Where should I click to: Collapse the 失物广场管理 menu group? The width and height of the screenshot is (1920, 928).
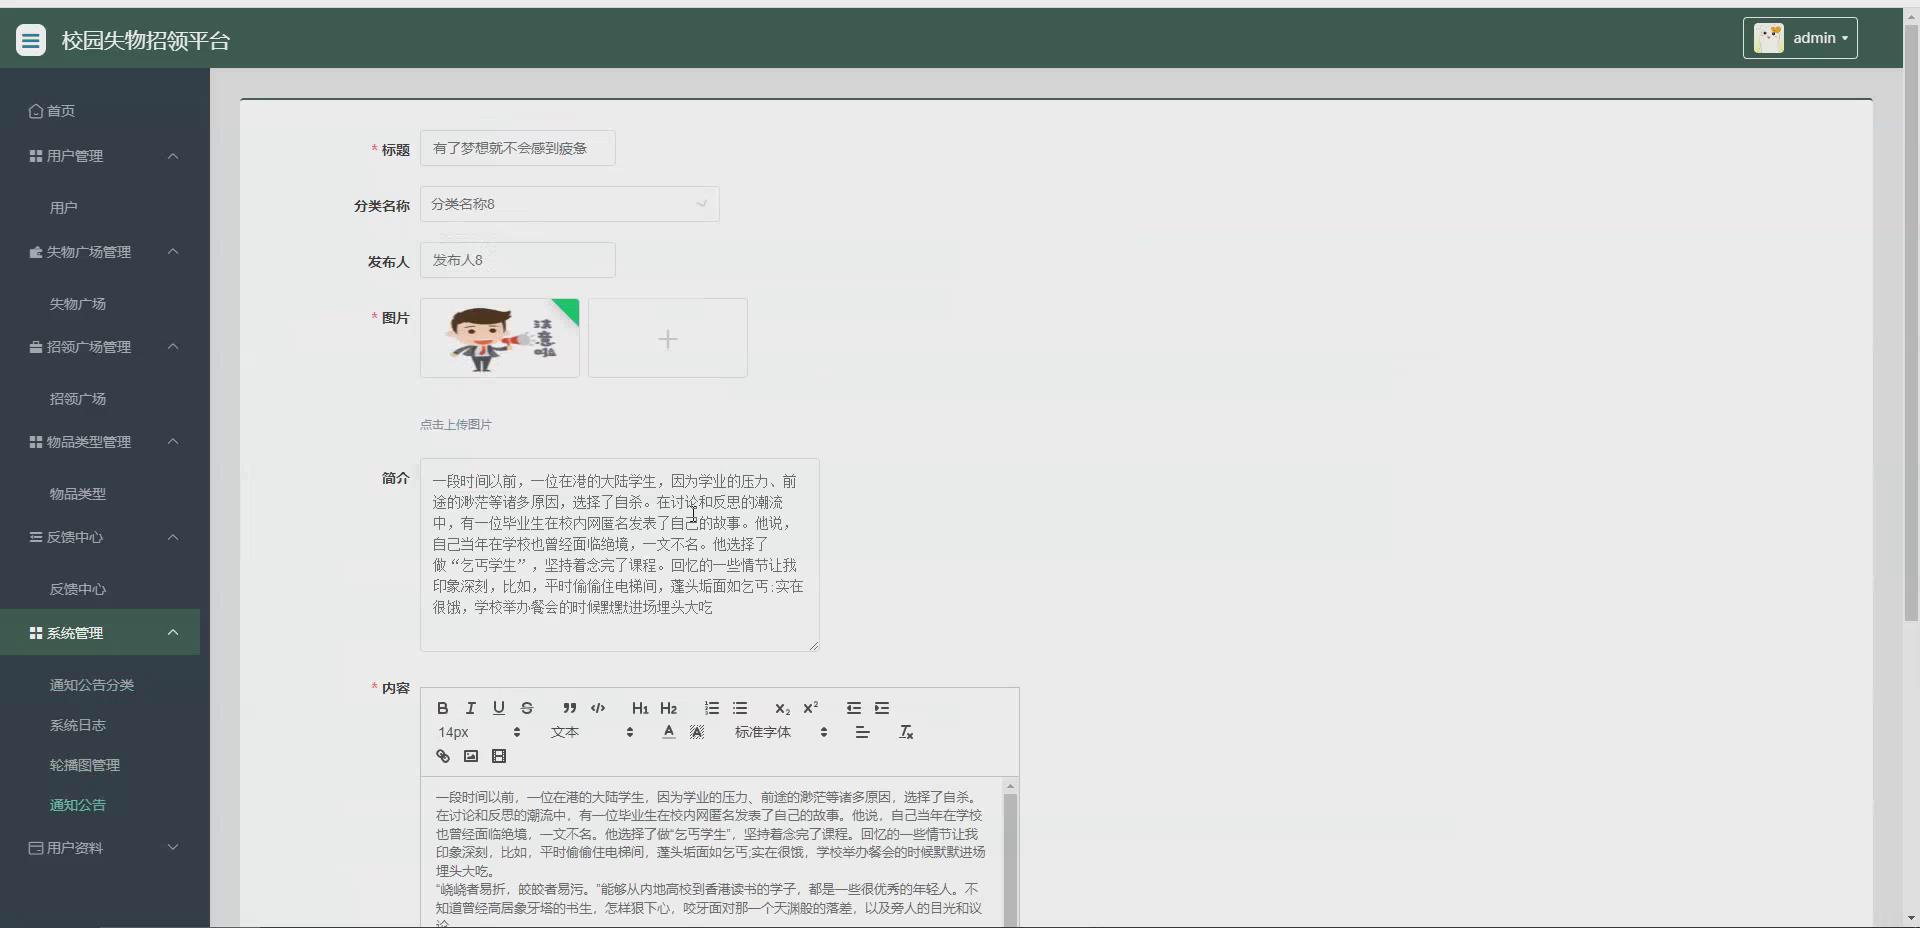100,252
